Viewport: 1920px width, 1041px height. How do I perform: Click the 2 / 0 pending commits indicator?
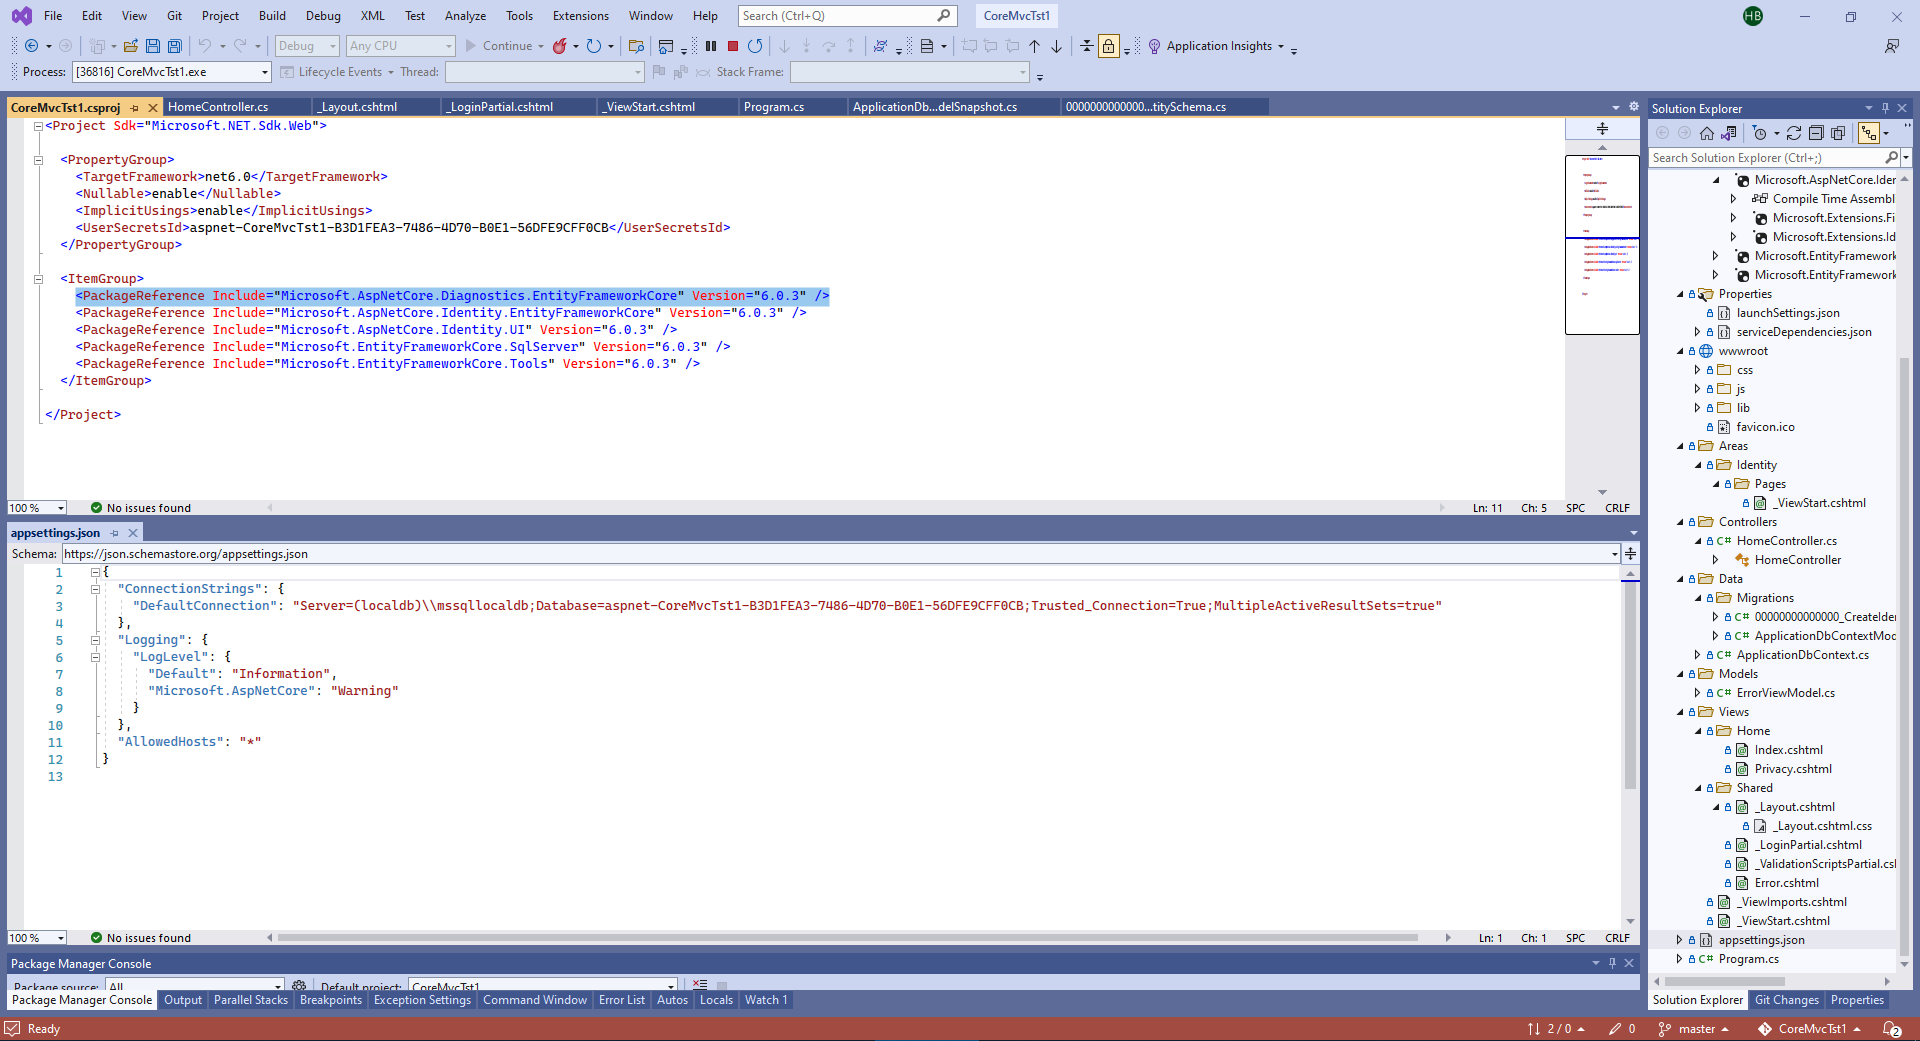coord(1556,1029)
